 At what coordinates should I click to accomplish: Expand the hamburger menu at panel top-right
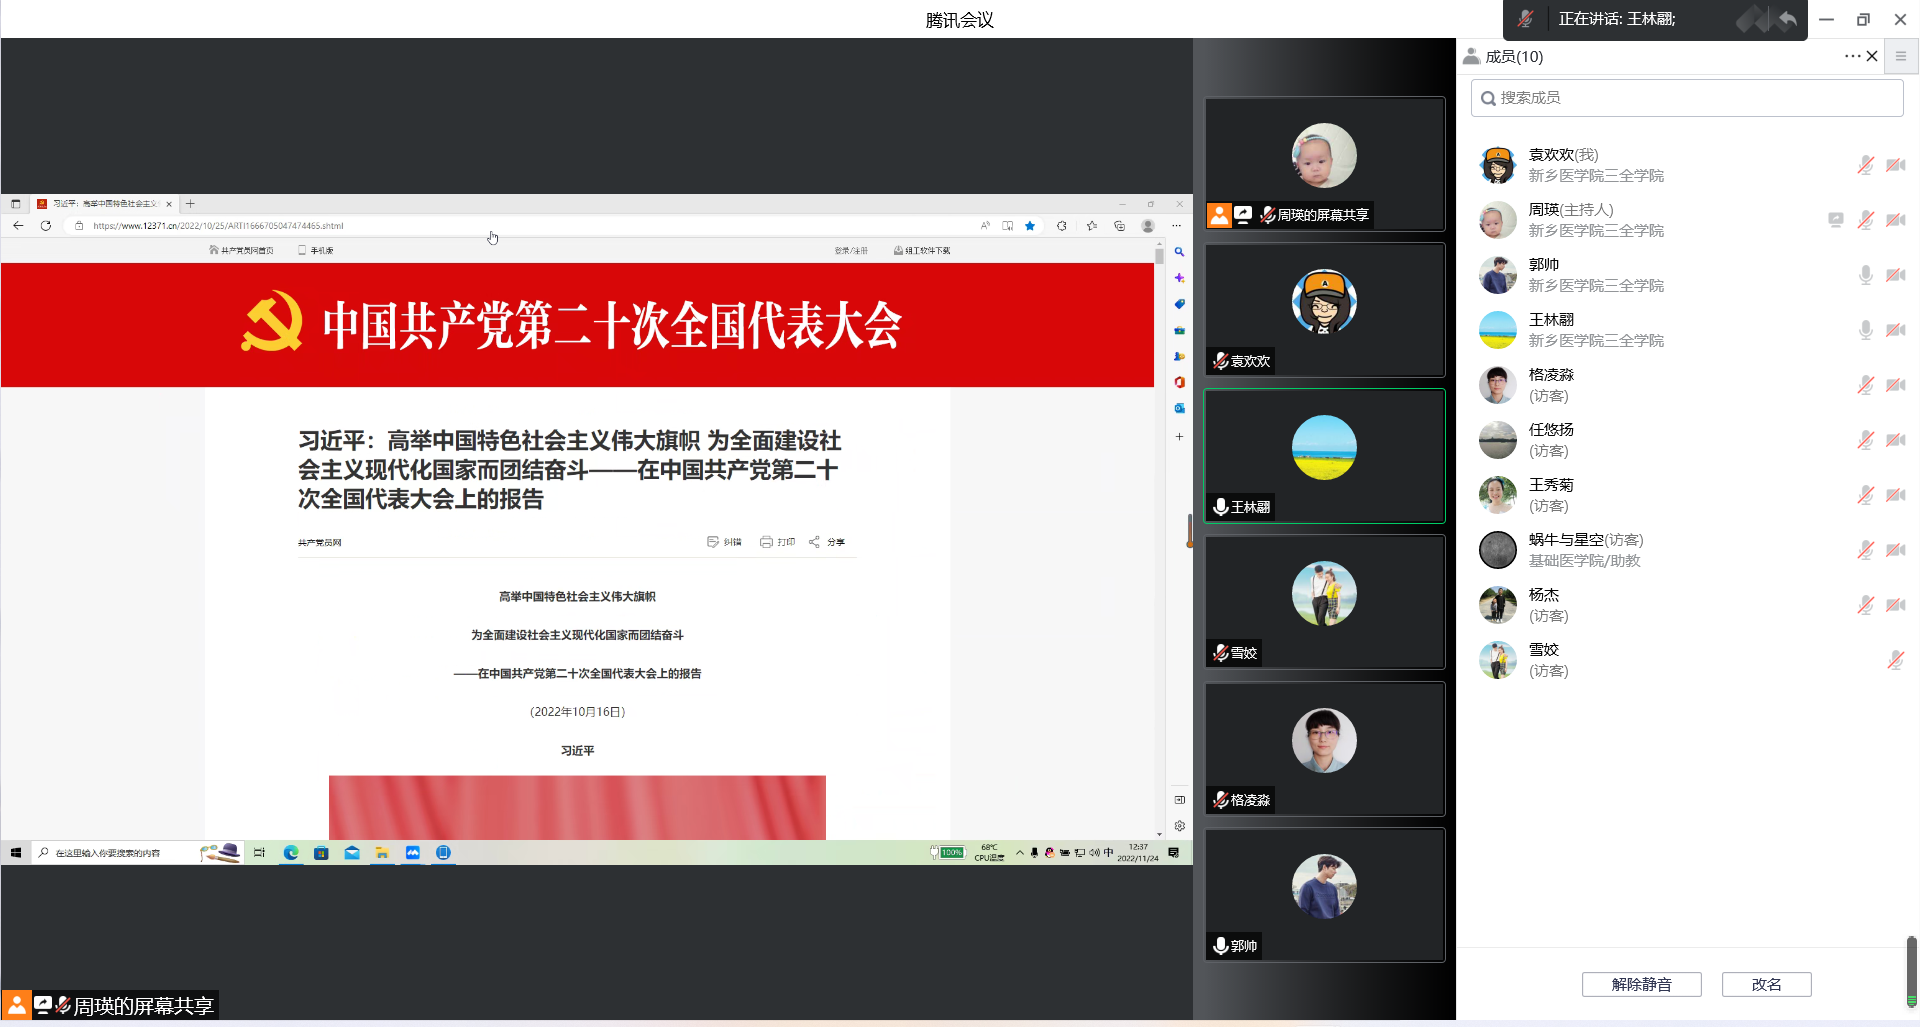[1901, 57]
